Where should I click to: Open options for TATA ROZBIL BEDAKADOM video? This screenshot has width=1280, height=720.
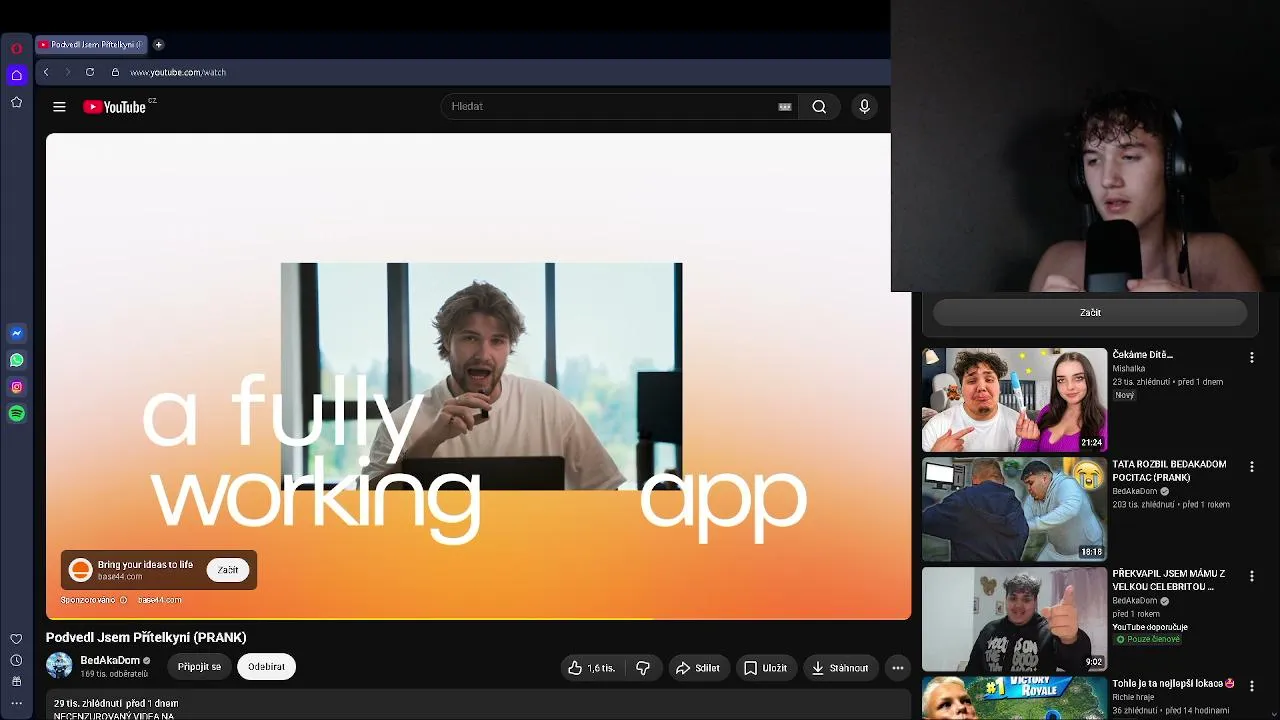click(1251, 467)
